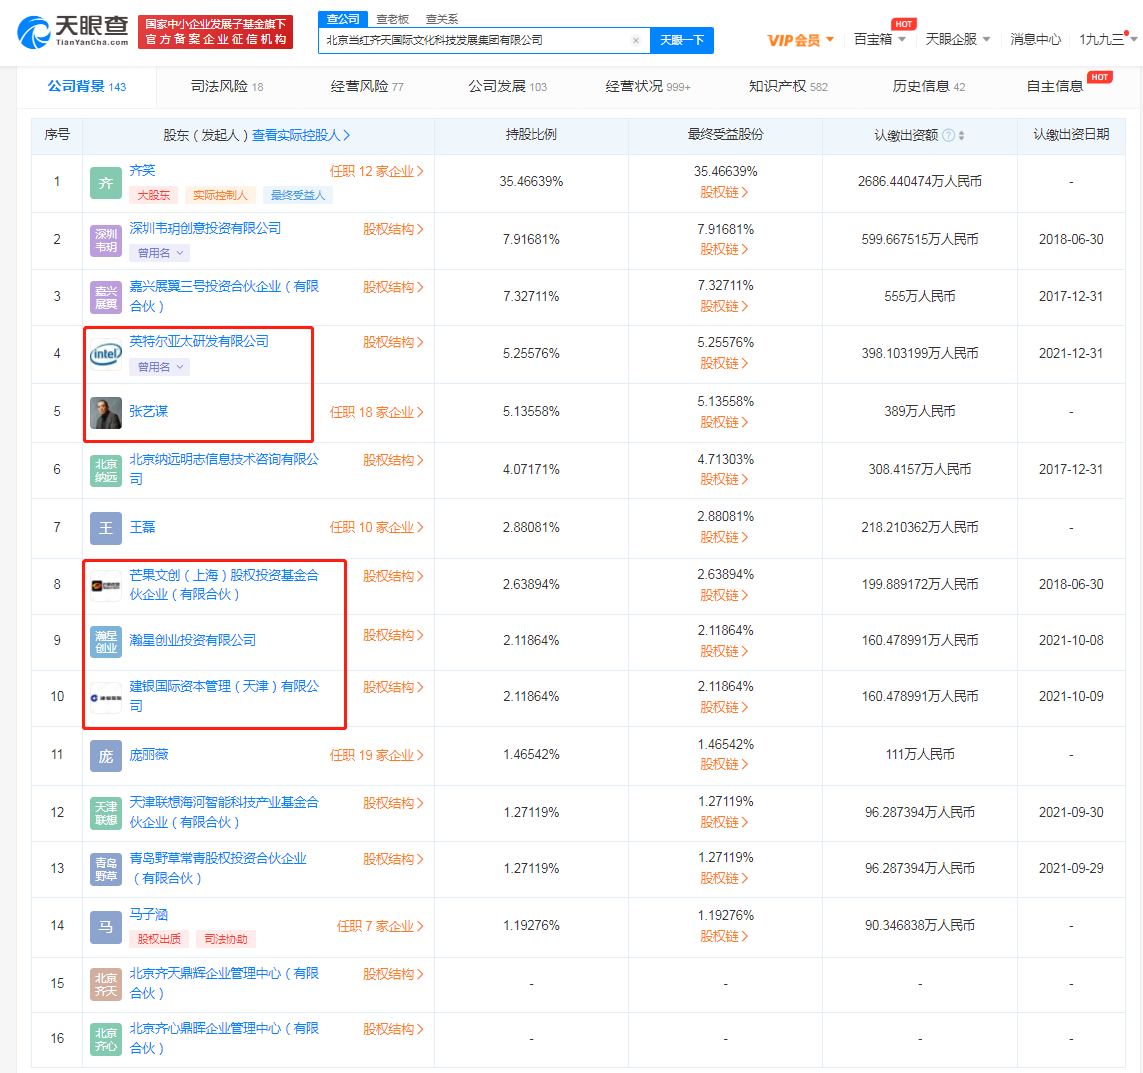Select the 知识产权 tab
This screenshot has width=1143, height=1073.
(788, 87)
